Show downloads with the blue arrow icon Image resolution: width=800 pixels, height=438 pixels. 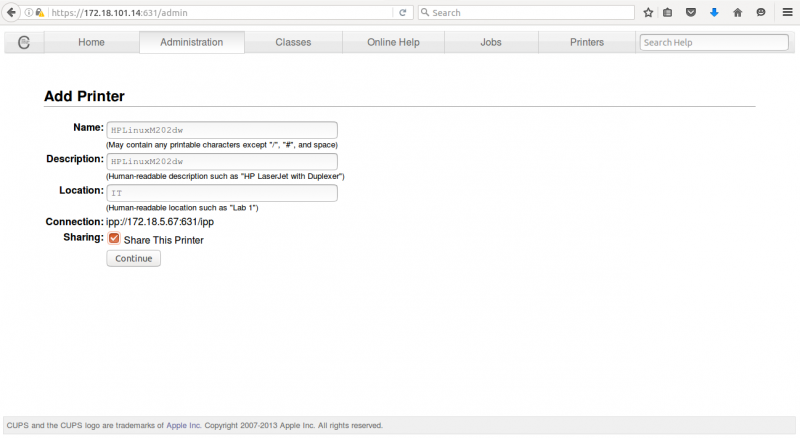click(714, 13)
